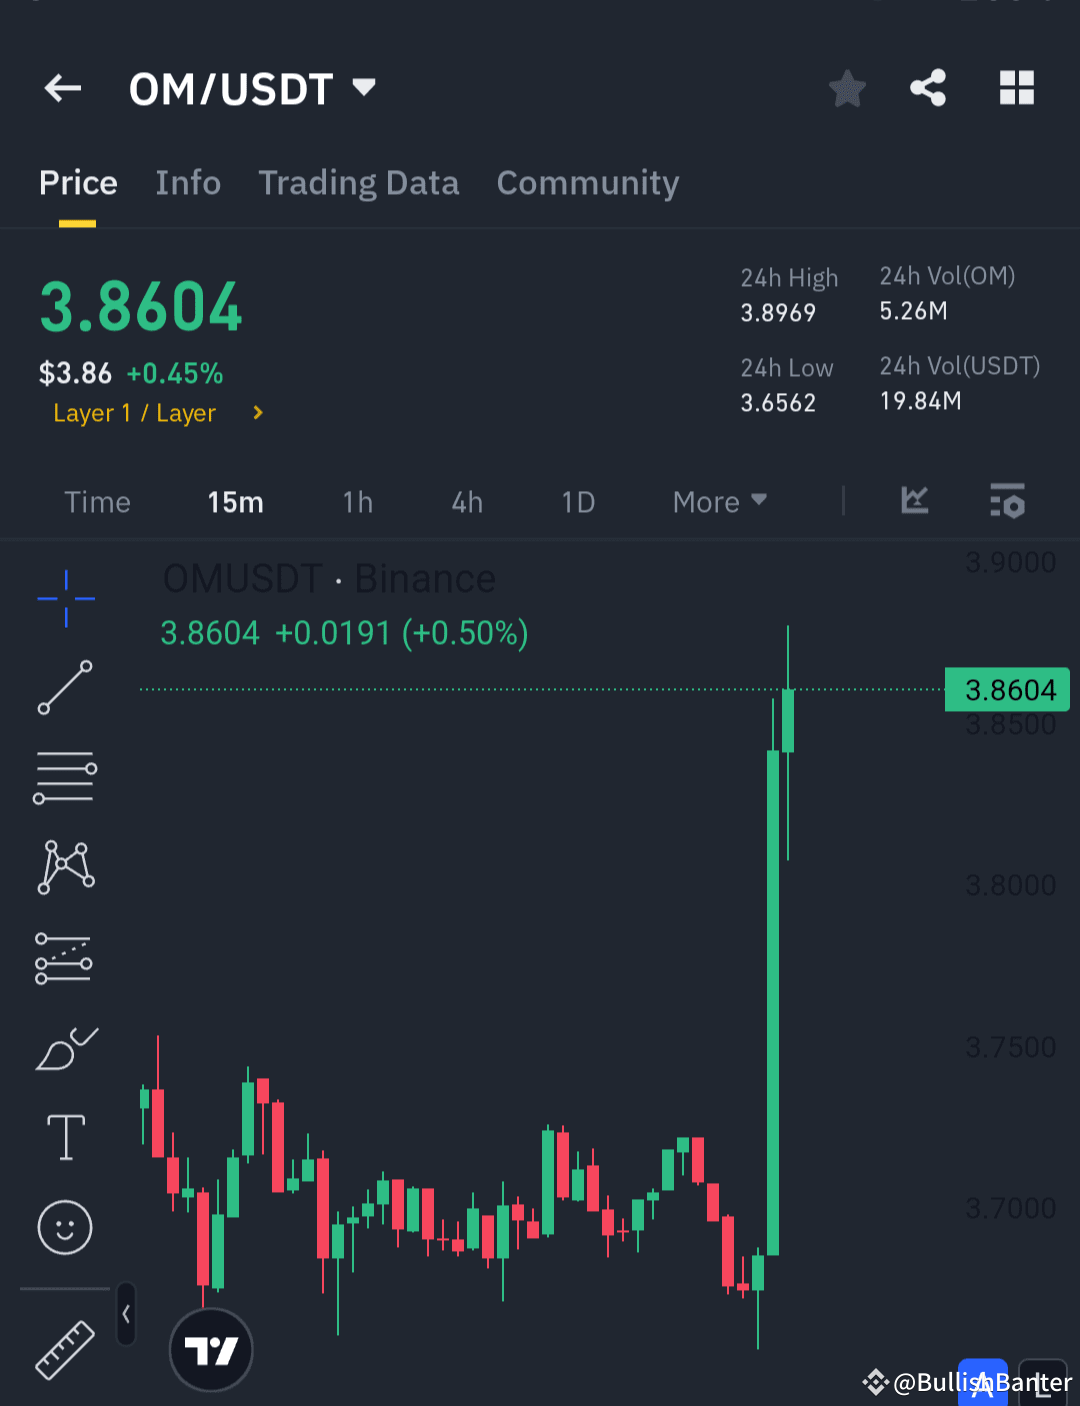Screen dimensions: 1080x1406
Task: Select the ruler measurement tool
Action: (x=64, y=1350)
